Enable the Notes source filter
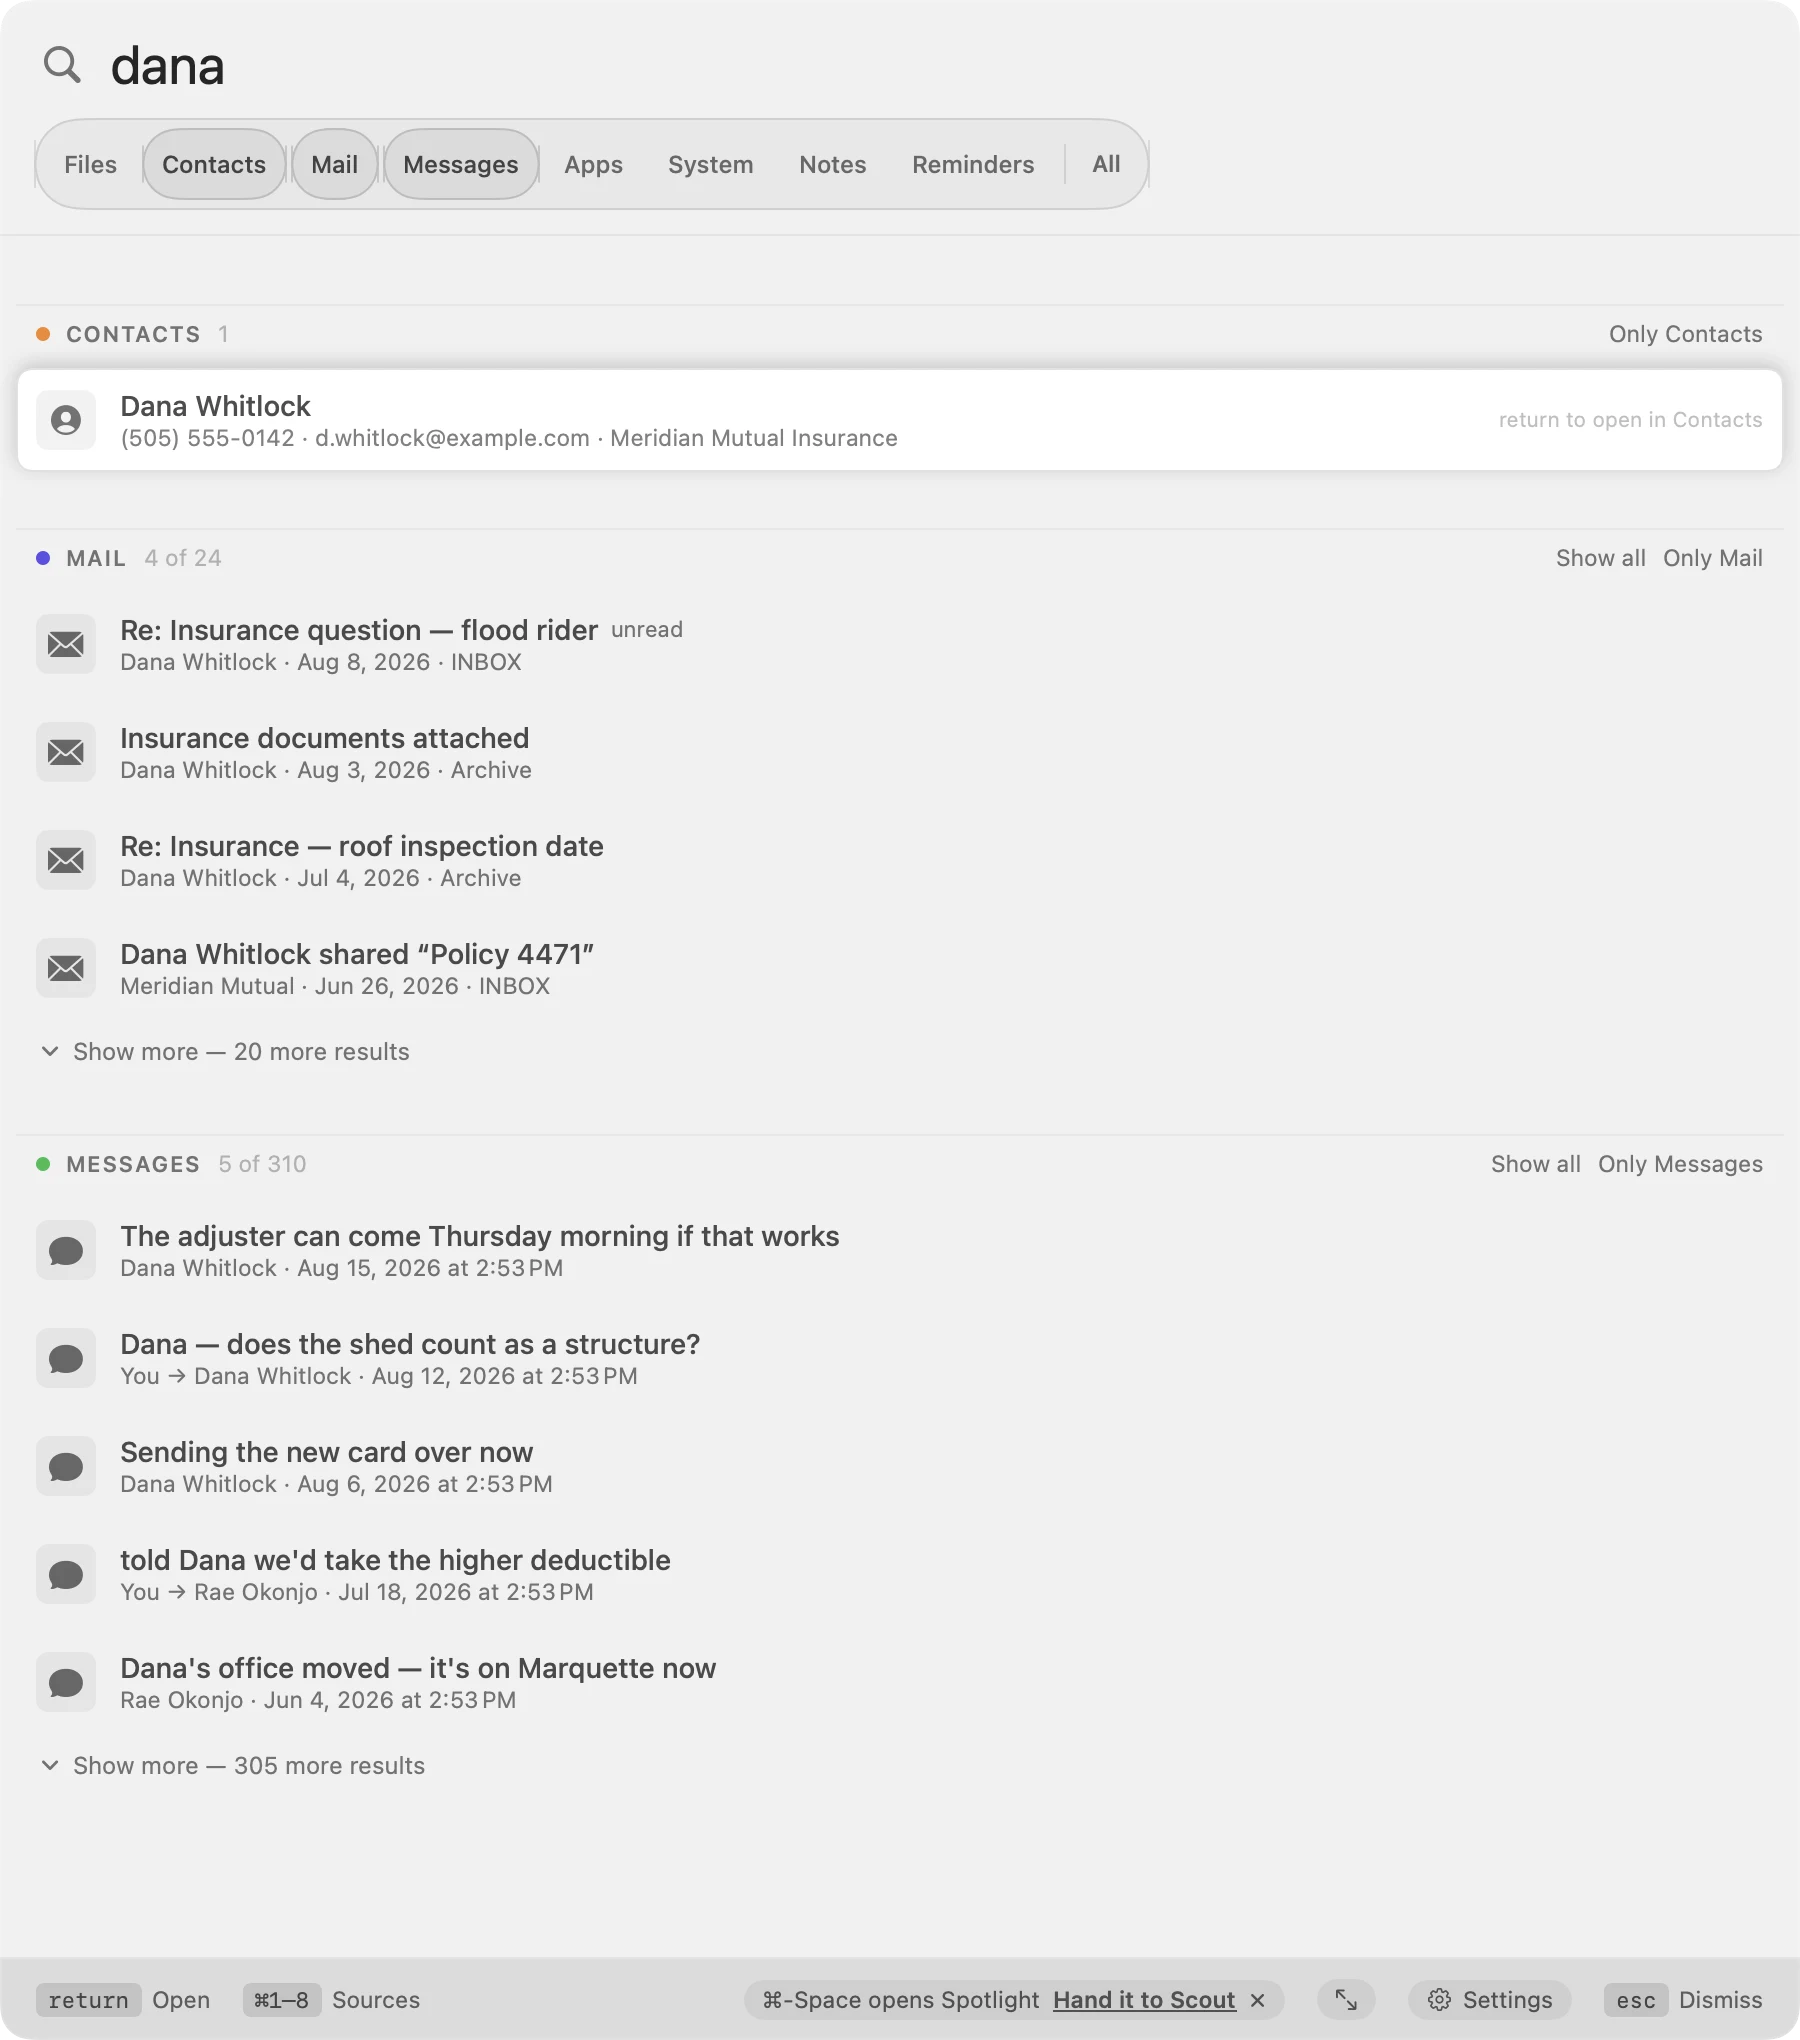The width and height of the screenshot is (1800, 2040). (x=833, y=164)
